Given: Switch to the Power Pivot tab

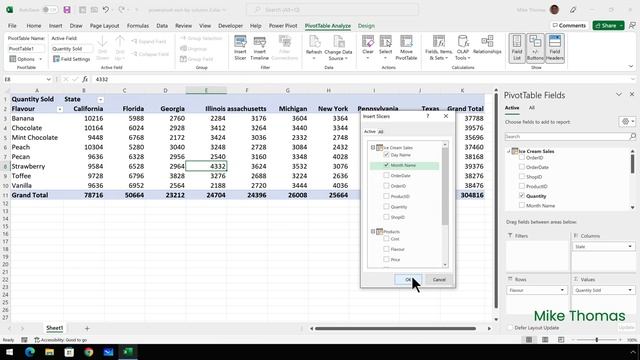Looking at the screenshot, I should coord(283,26).
